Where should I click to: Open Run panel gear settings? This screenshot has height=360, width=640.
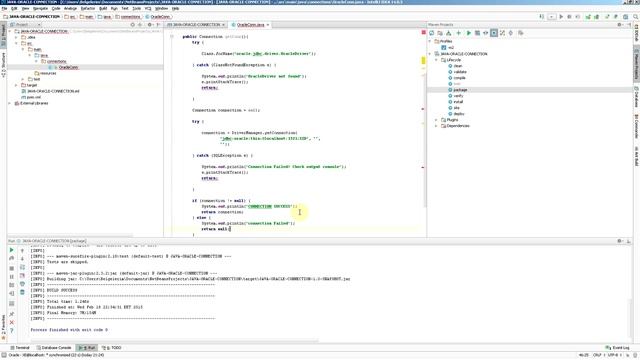[x=620, y=241]
